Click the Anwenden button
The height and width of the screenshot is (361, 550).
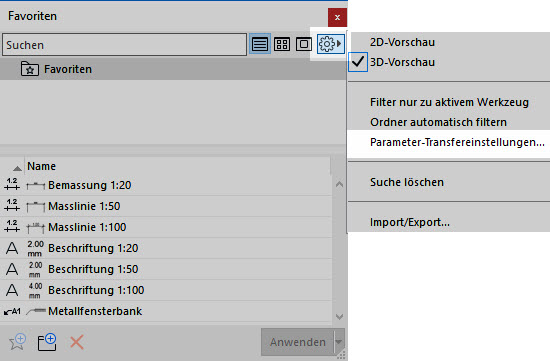click(x=297, y=342)
